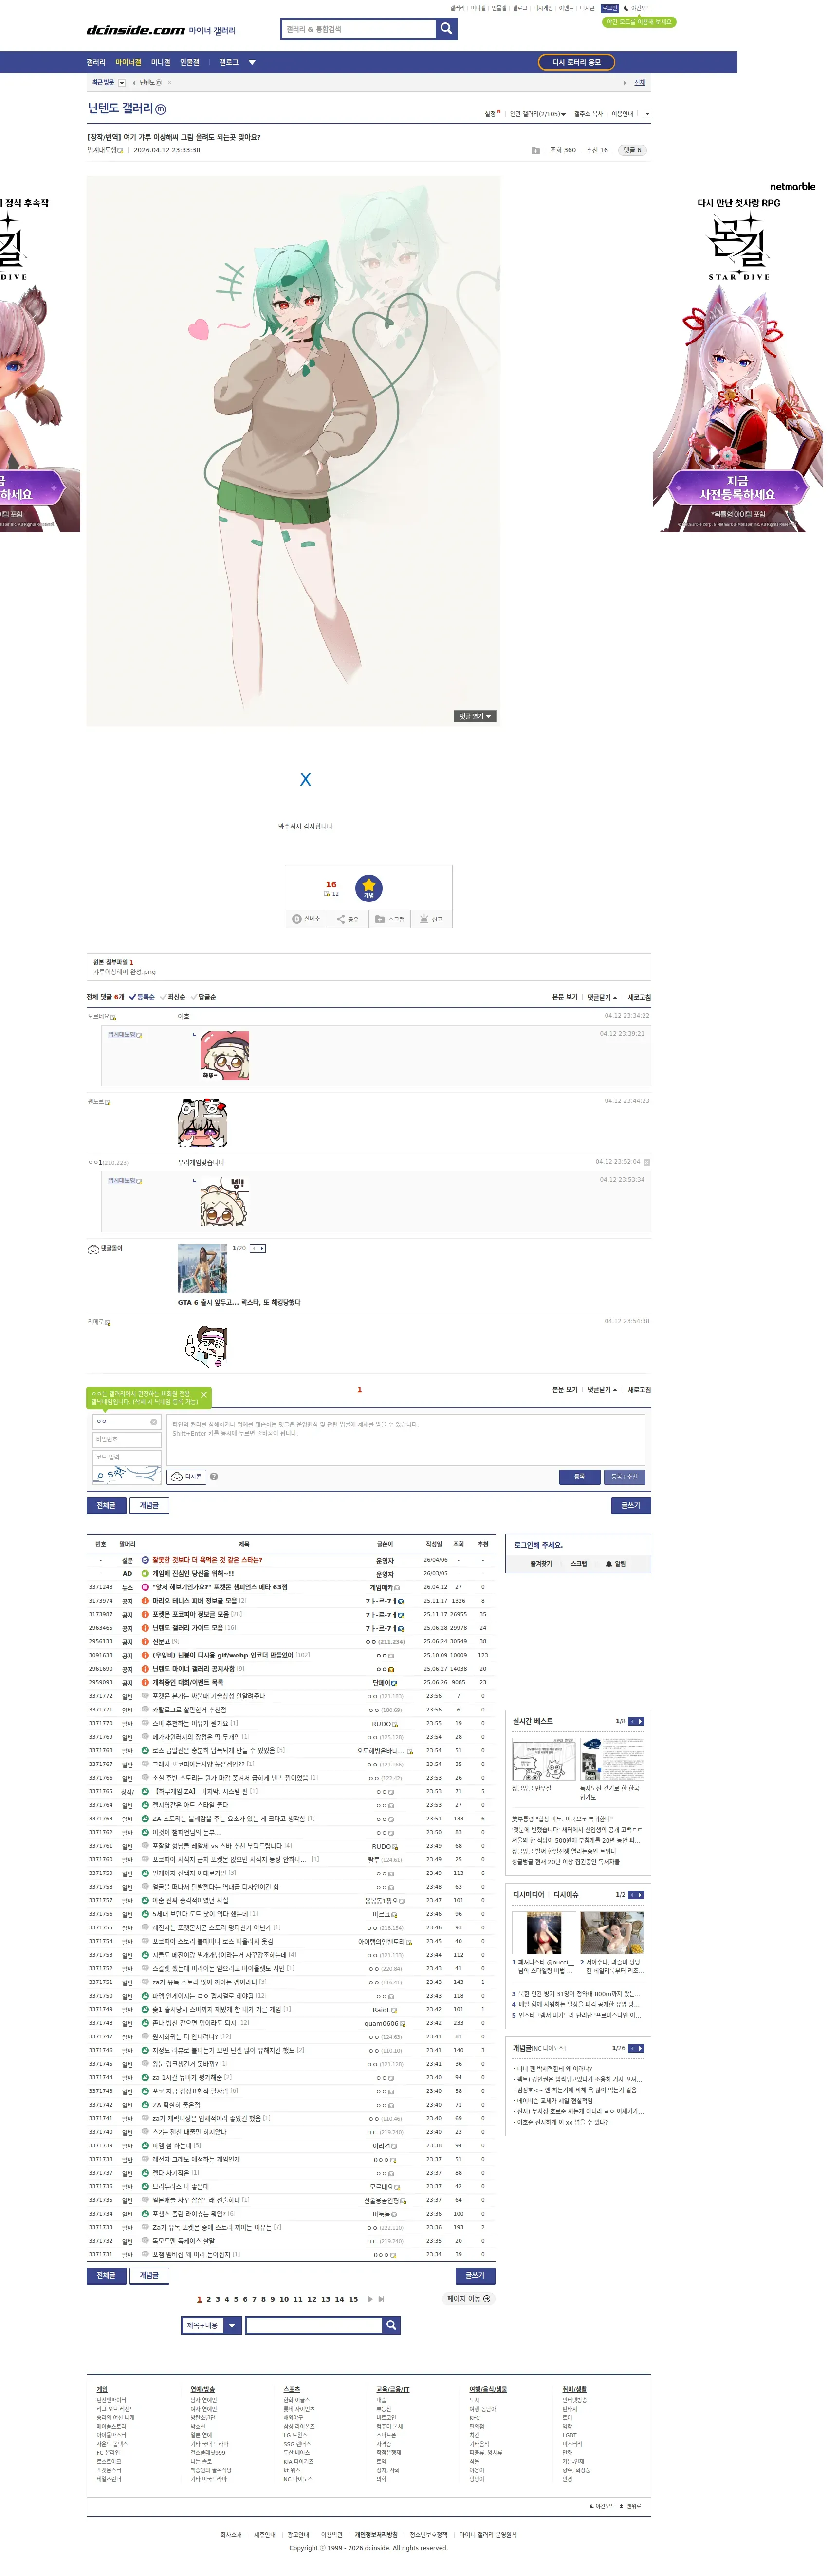This screenshot has width=828, height=2576.
Task: Open the 미니갤 tab
Action: (x=160, y=62)
